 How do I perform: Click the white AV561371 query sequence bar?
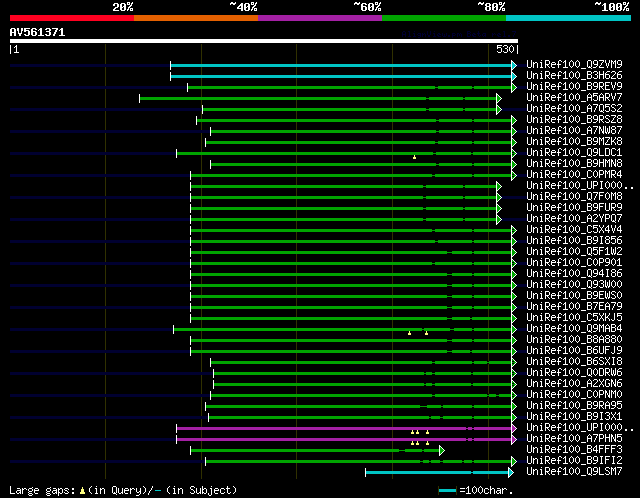[x=264, y=41]
